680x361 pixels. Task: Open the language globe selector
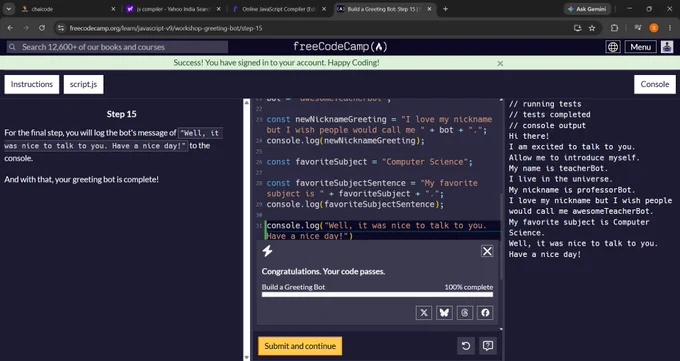(613, 47)
